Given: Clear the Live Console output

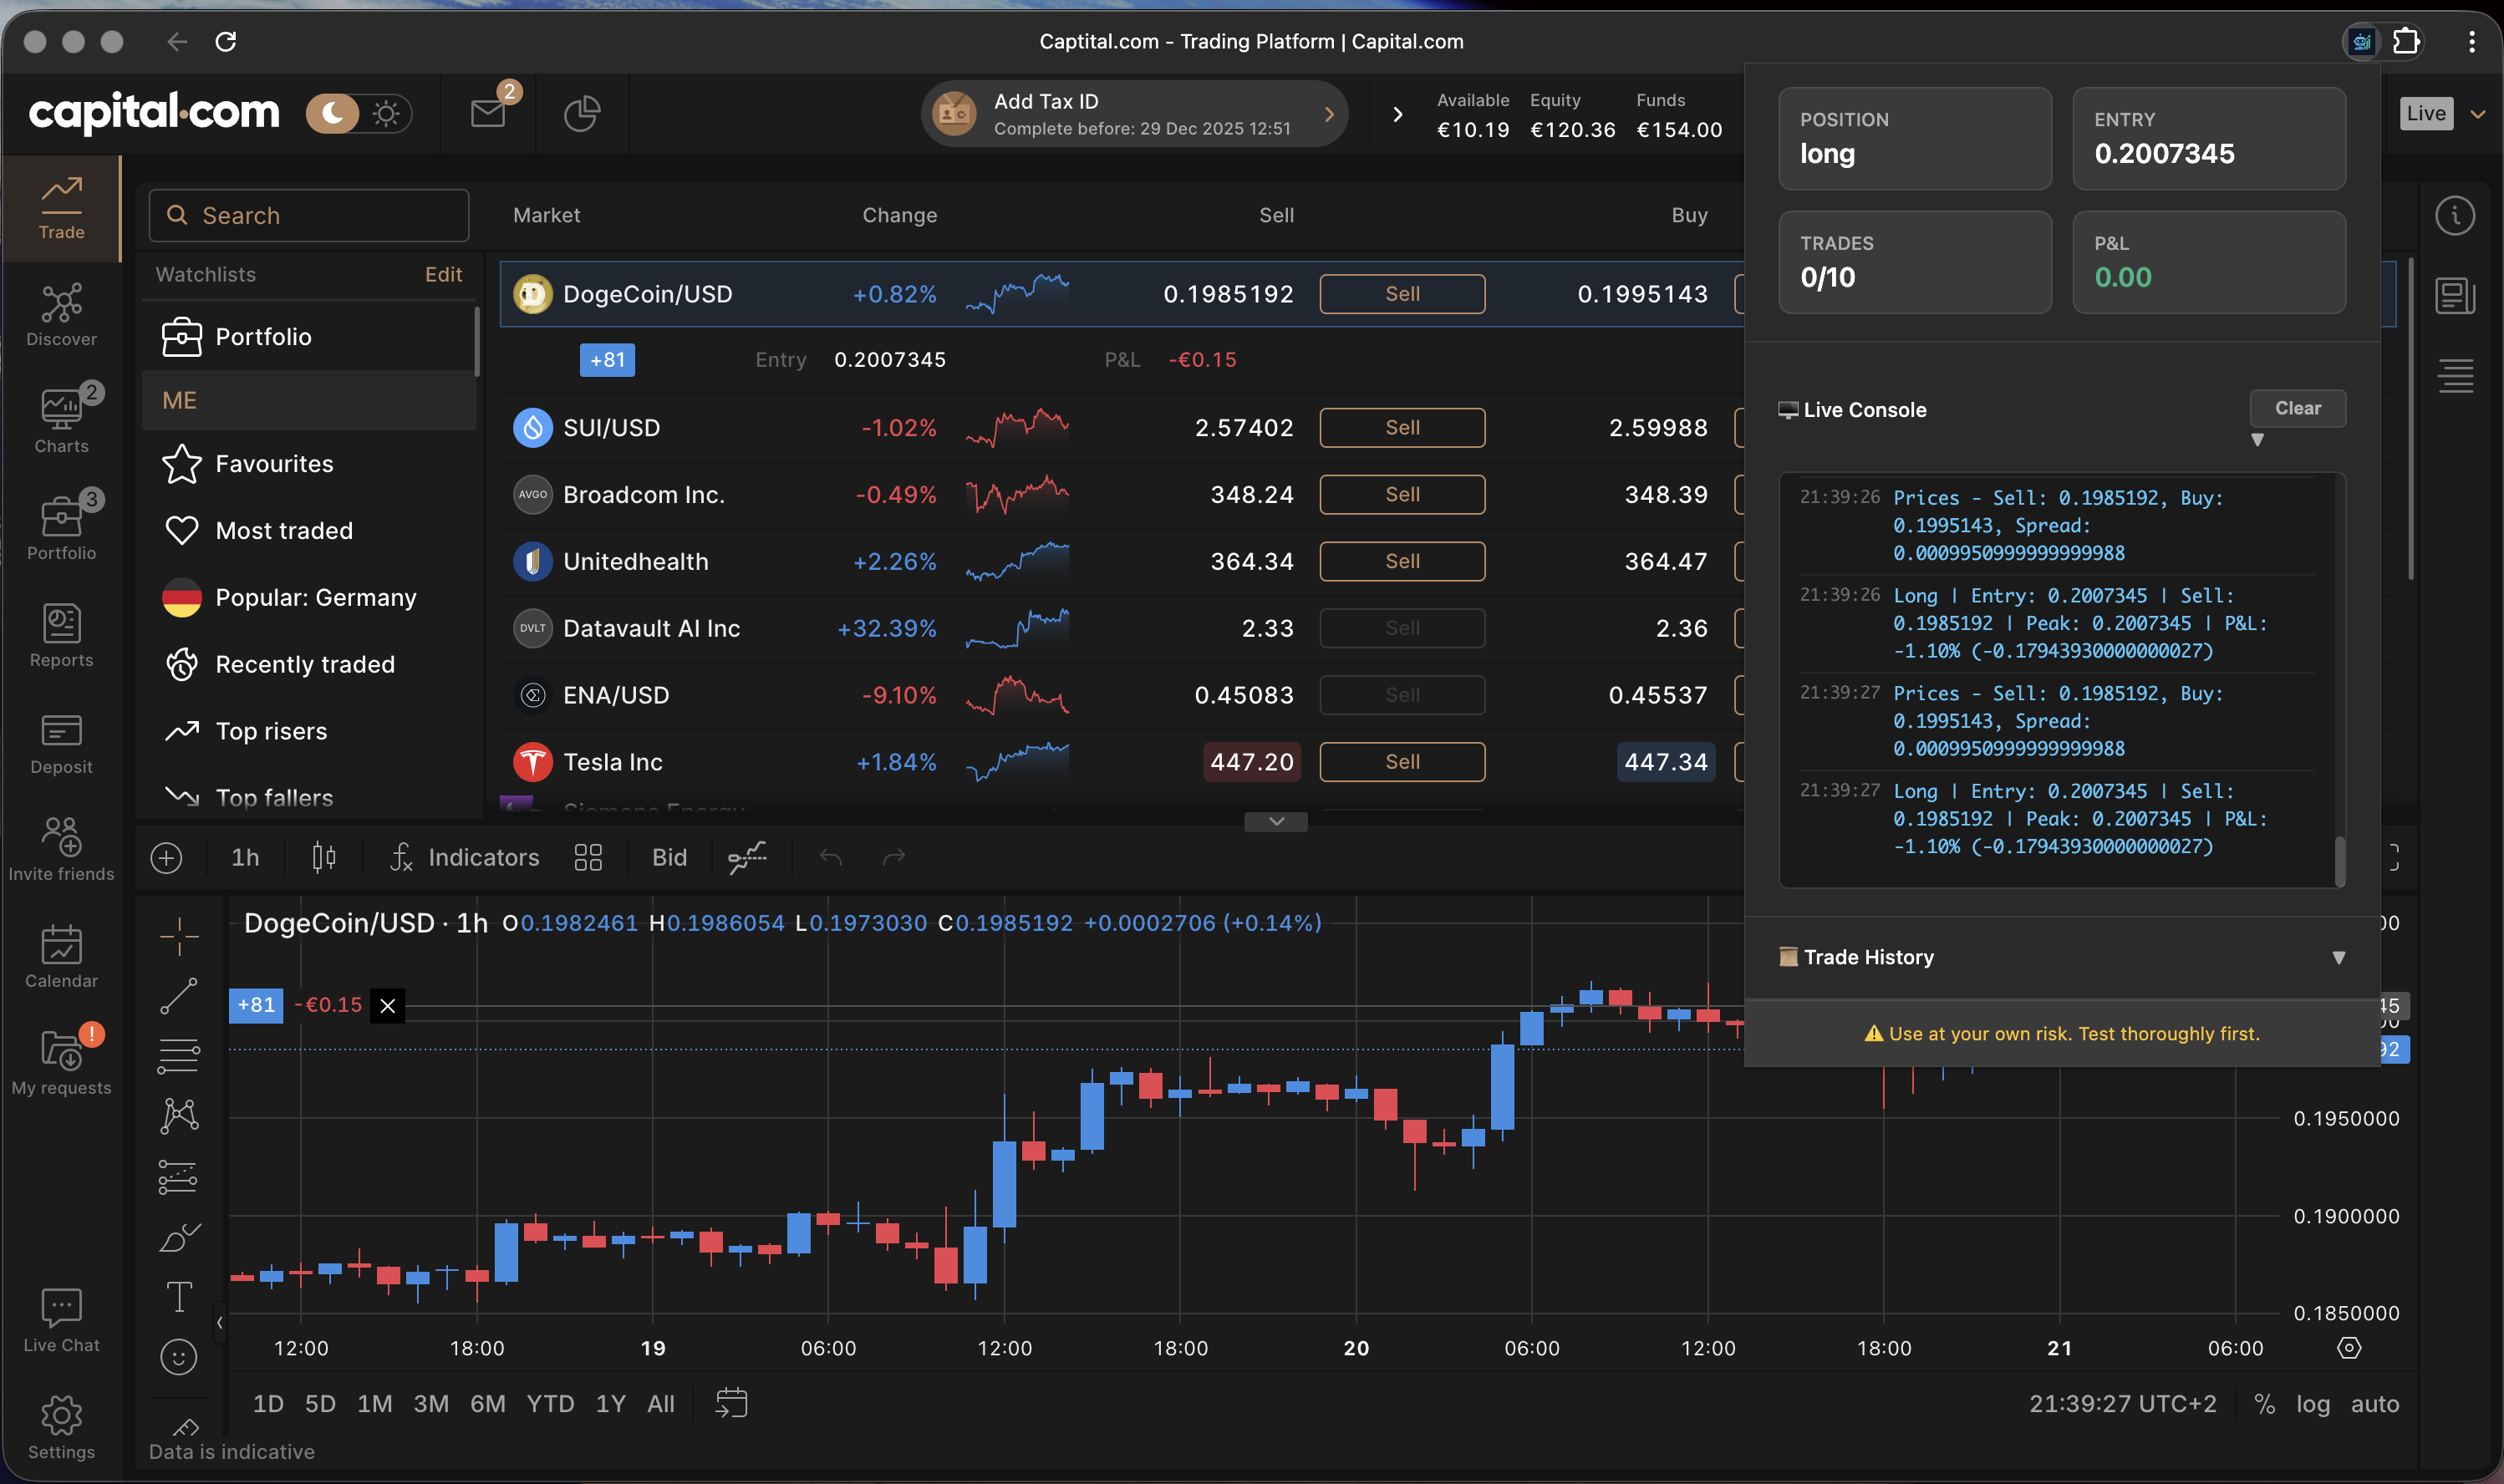Looking at the screenshot, I should point(2297,408).
